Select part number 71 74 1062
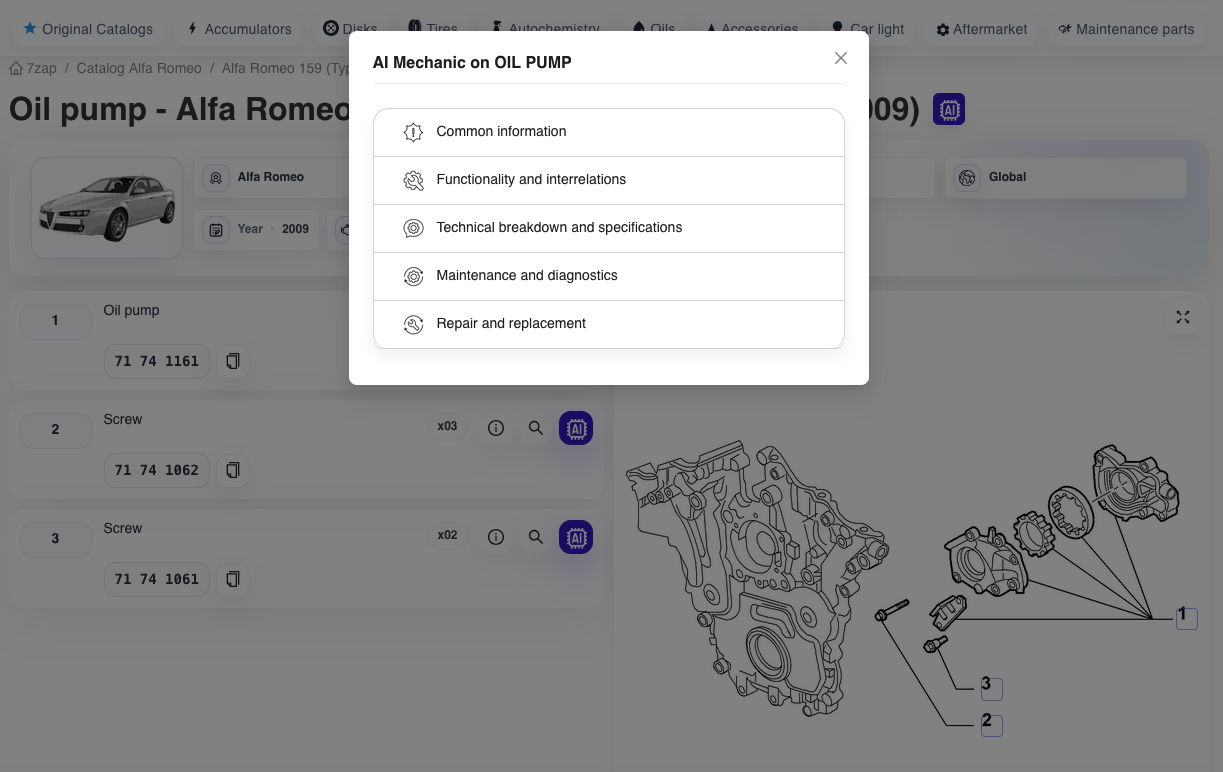This screenshot has height=772, width=1223. click(x=157, y=470)
